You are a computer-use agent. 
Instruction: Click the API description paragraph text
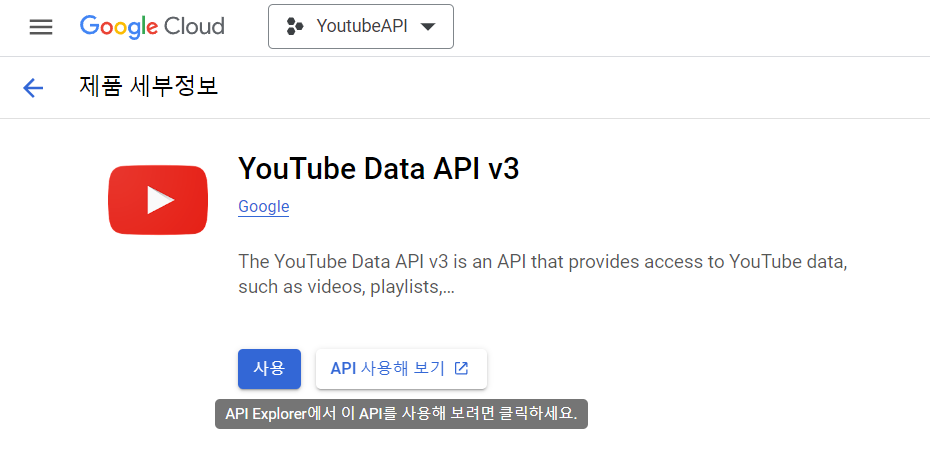(542, 274)
